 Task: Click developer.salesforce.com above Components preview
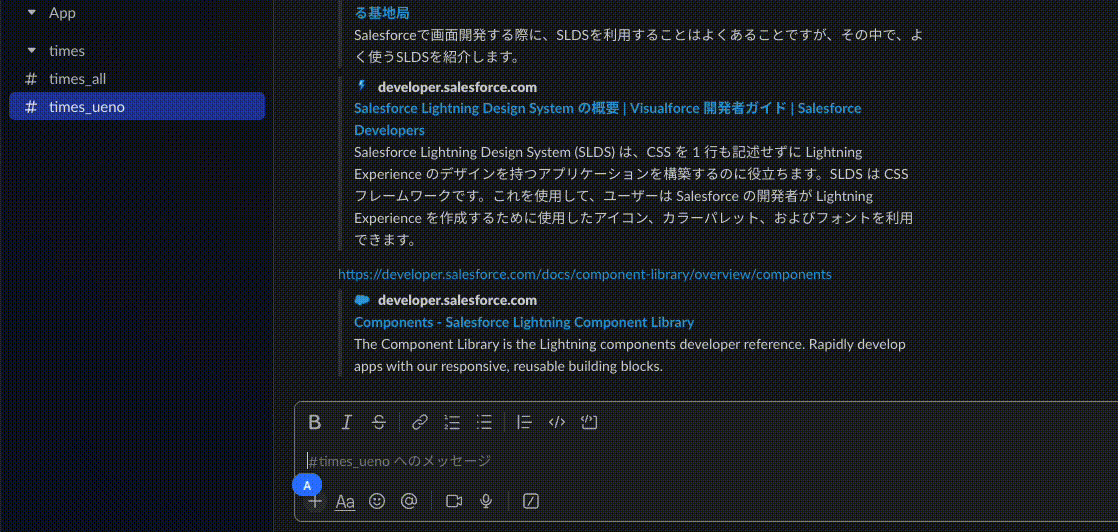[x=457, y=300]
